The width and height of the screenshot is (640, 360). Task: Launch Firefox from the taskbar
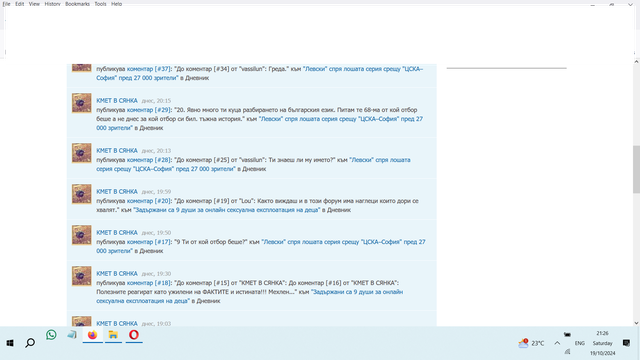pyautogui.click(x=93, y=335)
